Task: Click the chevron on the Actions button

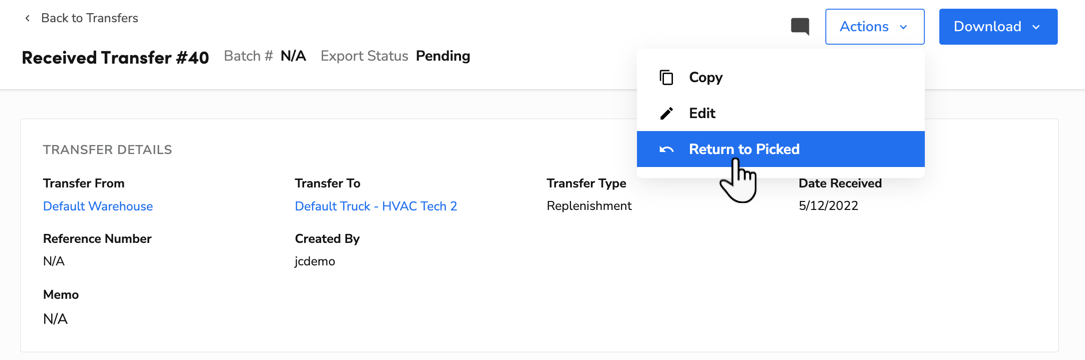Action: pyautogui.click(x=903, y=27)
